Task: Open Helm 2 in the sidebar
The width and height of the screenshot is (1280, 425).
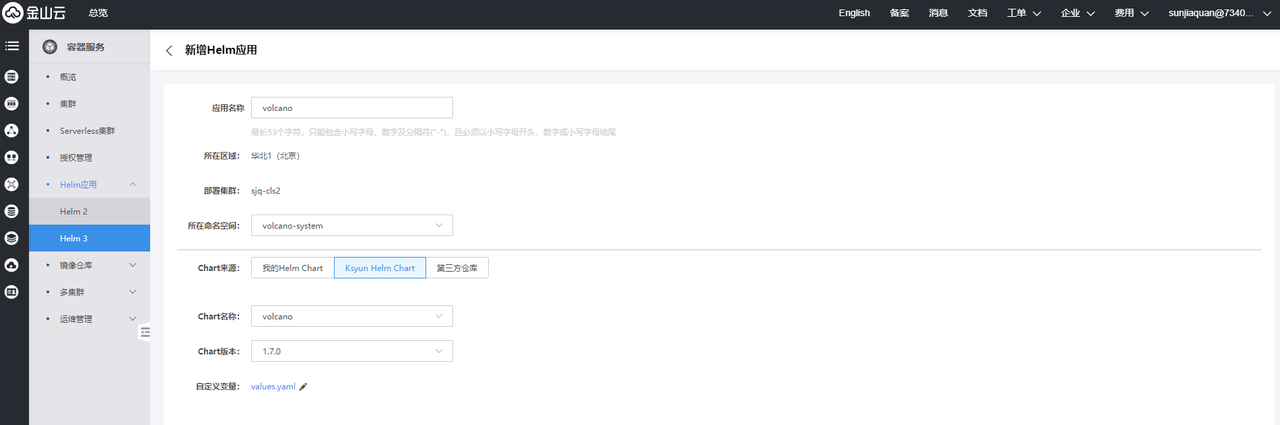Action: 89,211
